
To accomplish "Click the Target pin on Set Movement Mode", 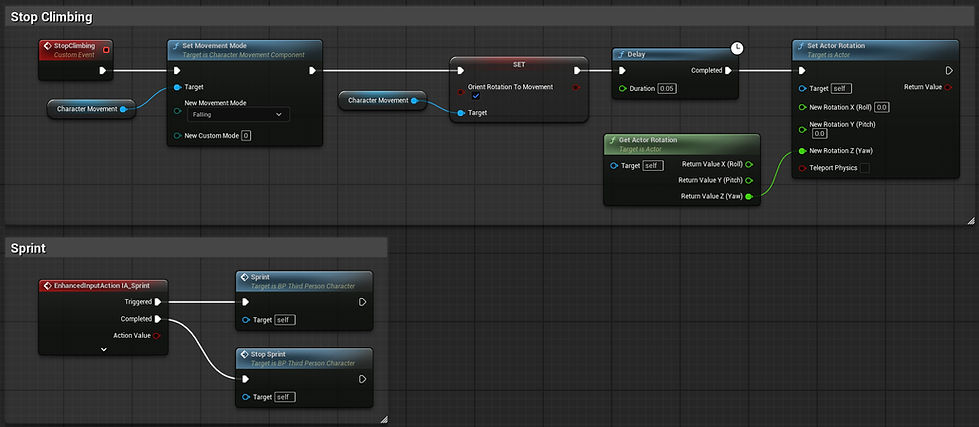I will point(177,87).
